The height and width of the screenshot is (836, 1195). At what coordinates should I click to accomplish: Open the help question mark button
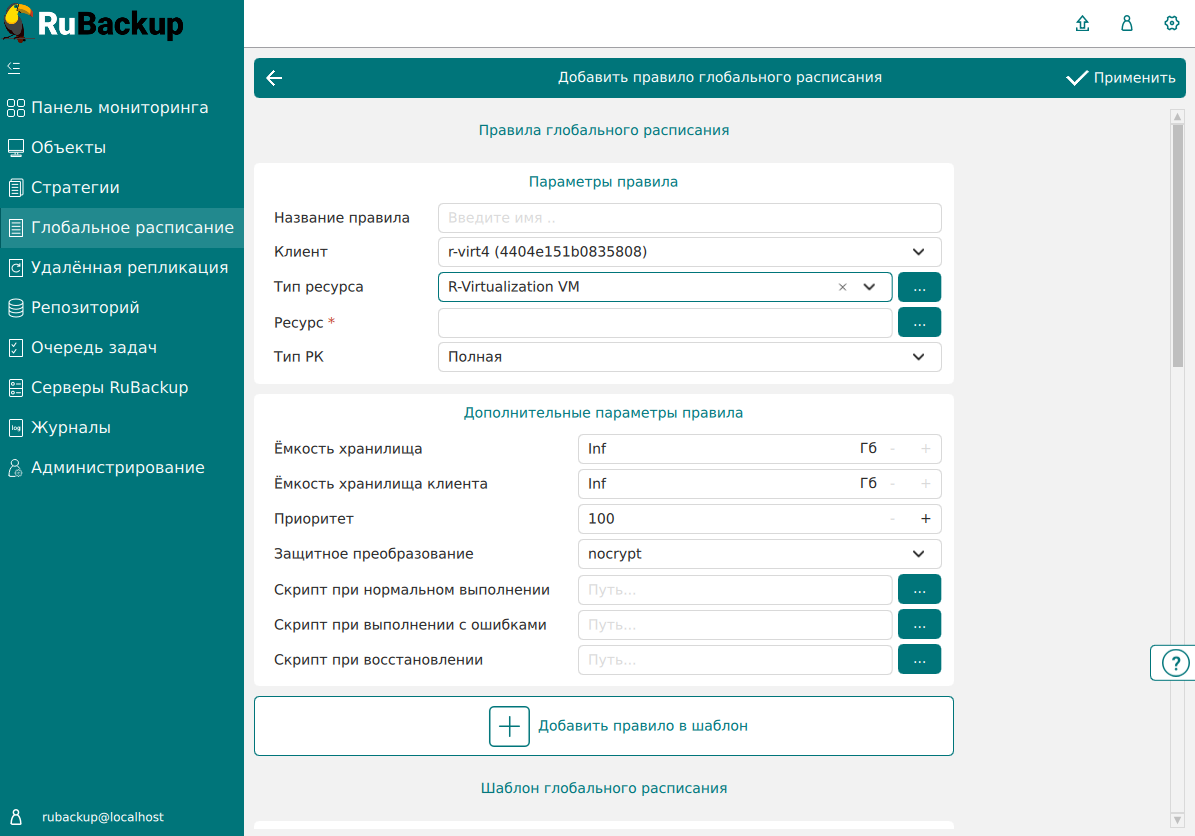pos(1174,663)
